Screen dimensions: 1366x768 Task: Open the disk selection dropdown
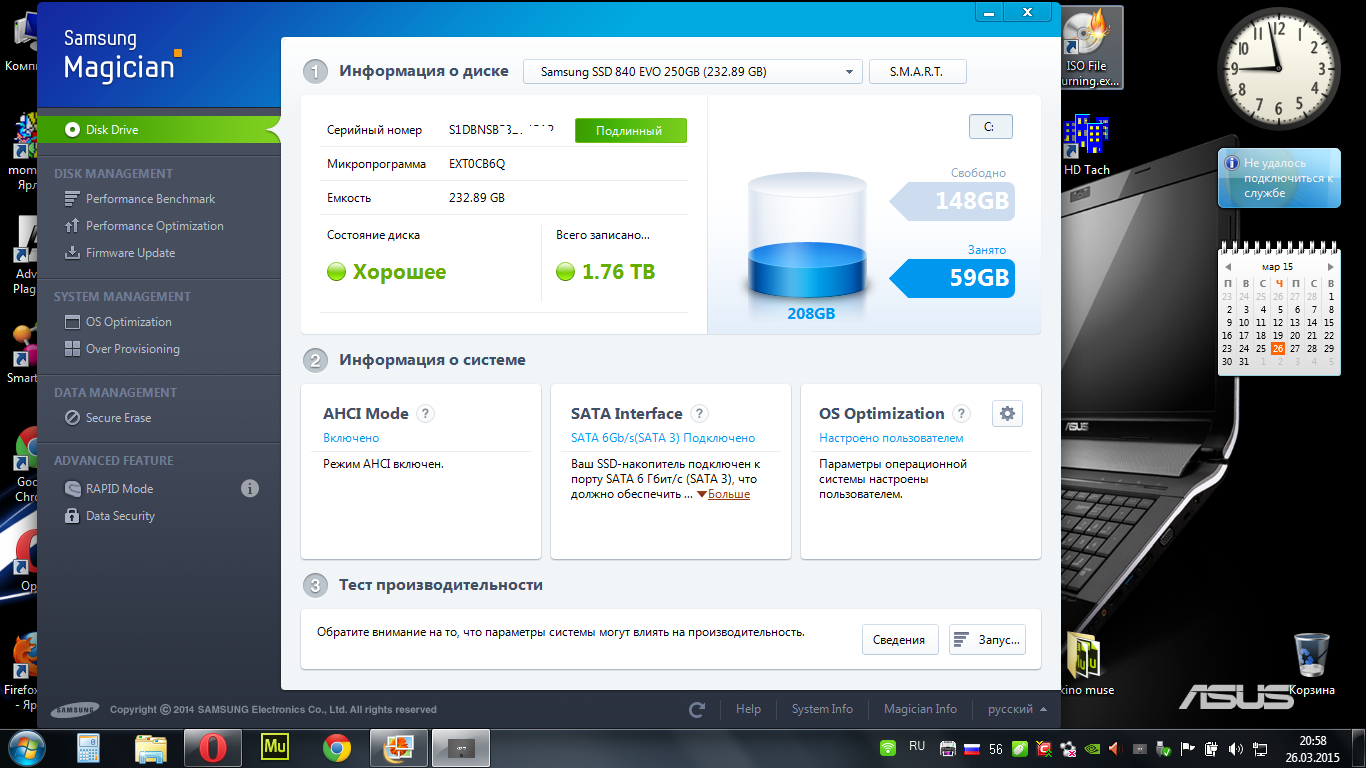pyautogui.click(x=693, y=72)
